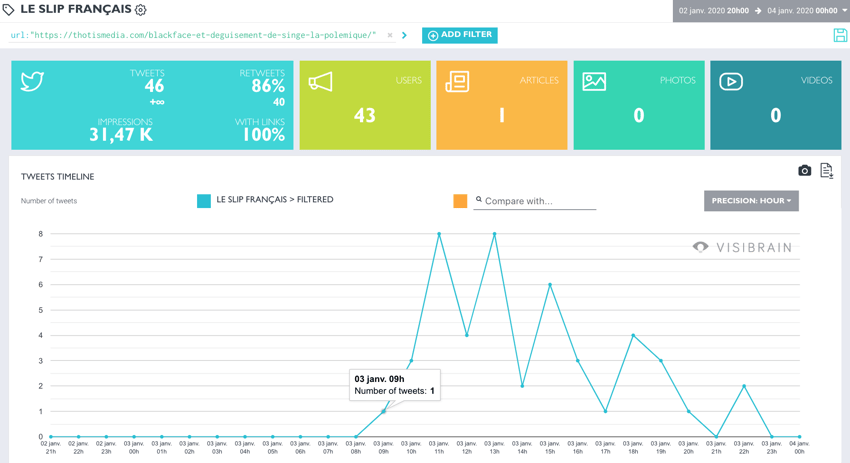Click the 2-tweet point at 03 janv. 22h
The width and height of the screenshot is (850, 463).
pos(744,386)
